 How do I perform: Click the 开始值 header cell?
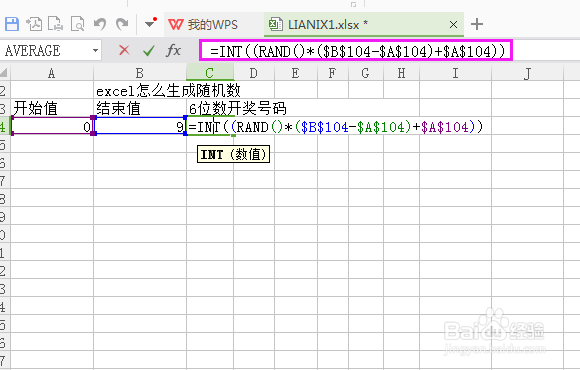point(52,108)
